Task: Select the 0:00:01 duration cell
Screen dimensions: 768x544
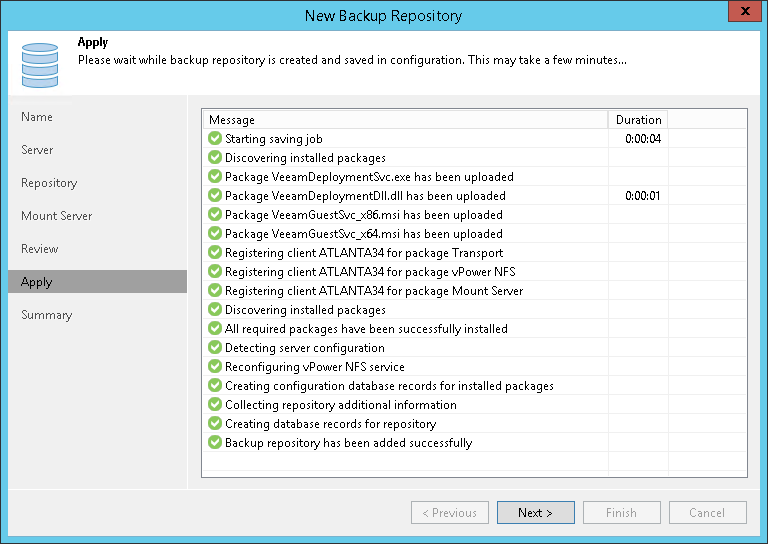Action: [x=643, y=196]
